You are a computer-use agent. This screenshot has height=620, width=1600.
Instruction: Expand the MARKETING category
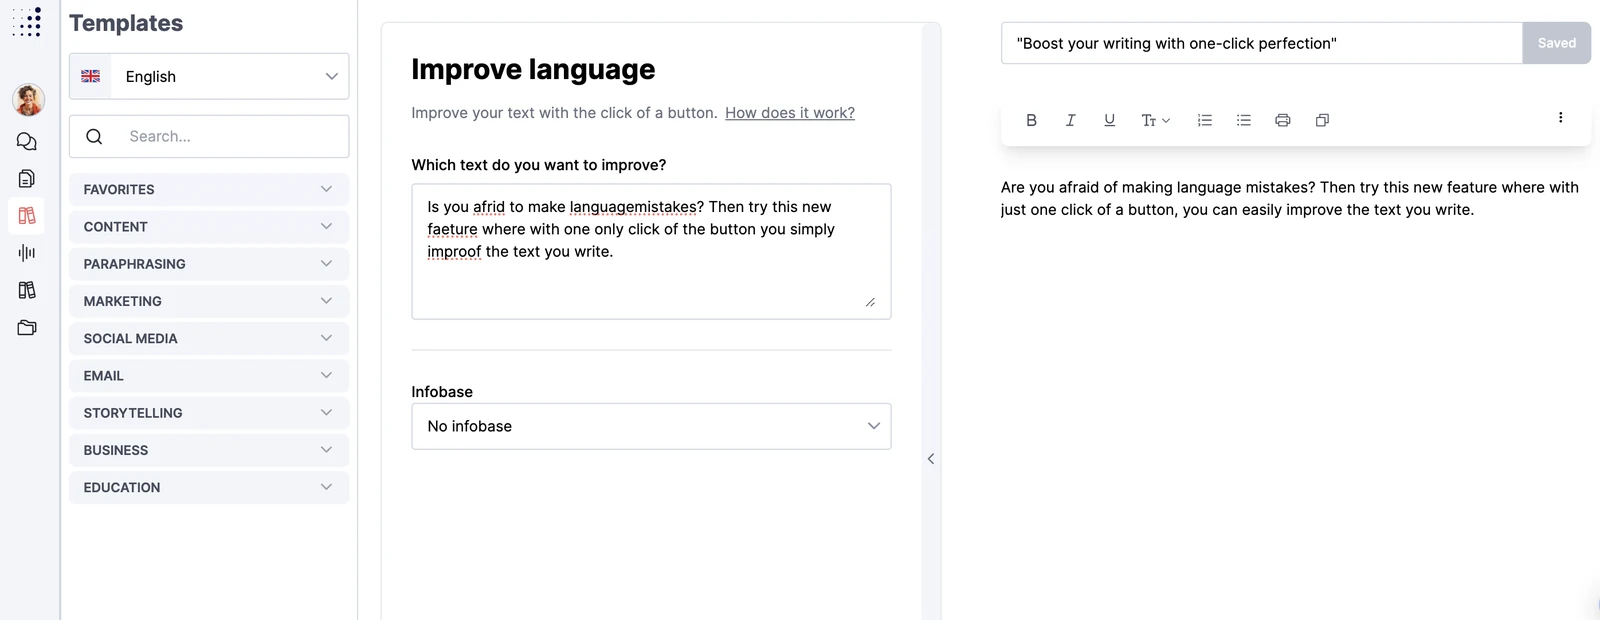coord(209,301)
